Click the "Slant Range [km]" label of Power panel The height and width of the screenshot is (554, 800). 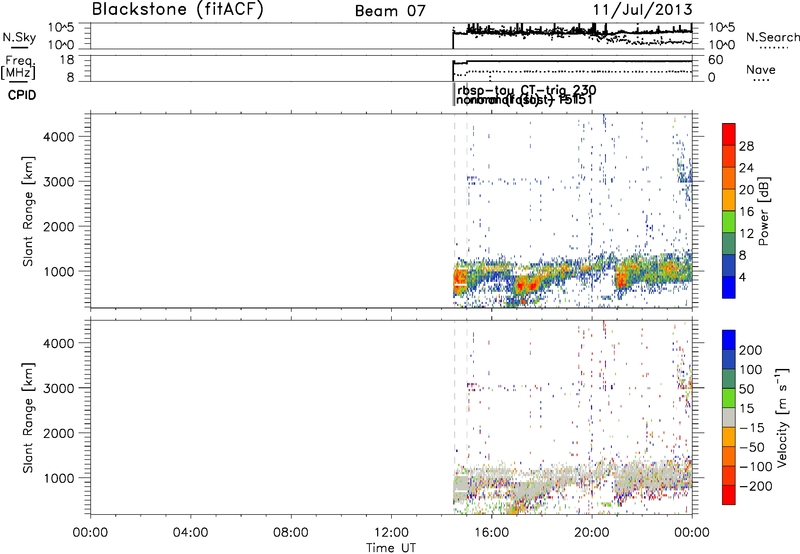click(28, 211)
